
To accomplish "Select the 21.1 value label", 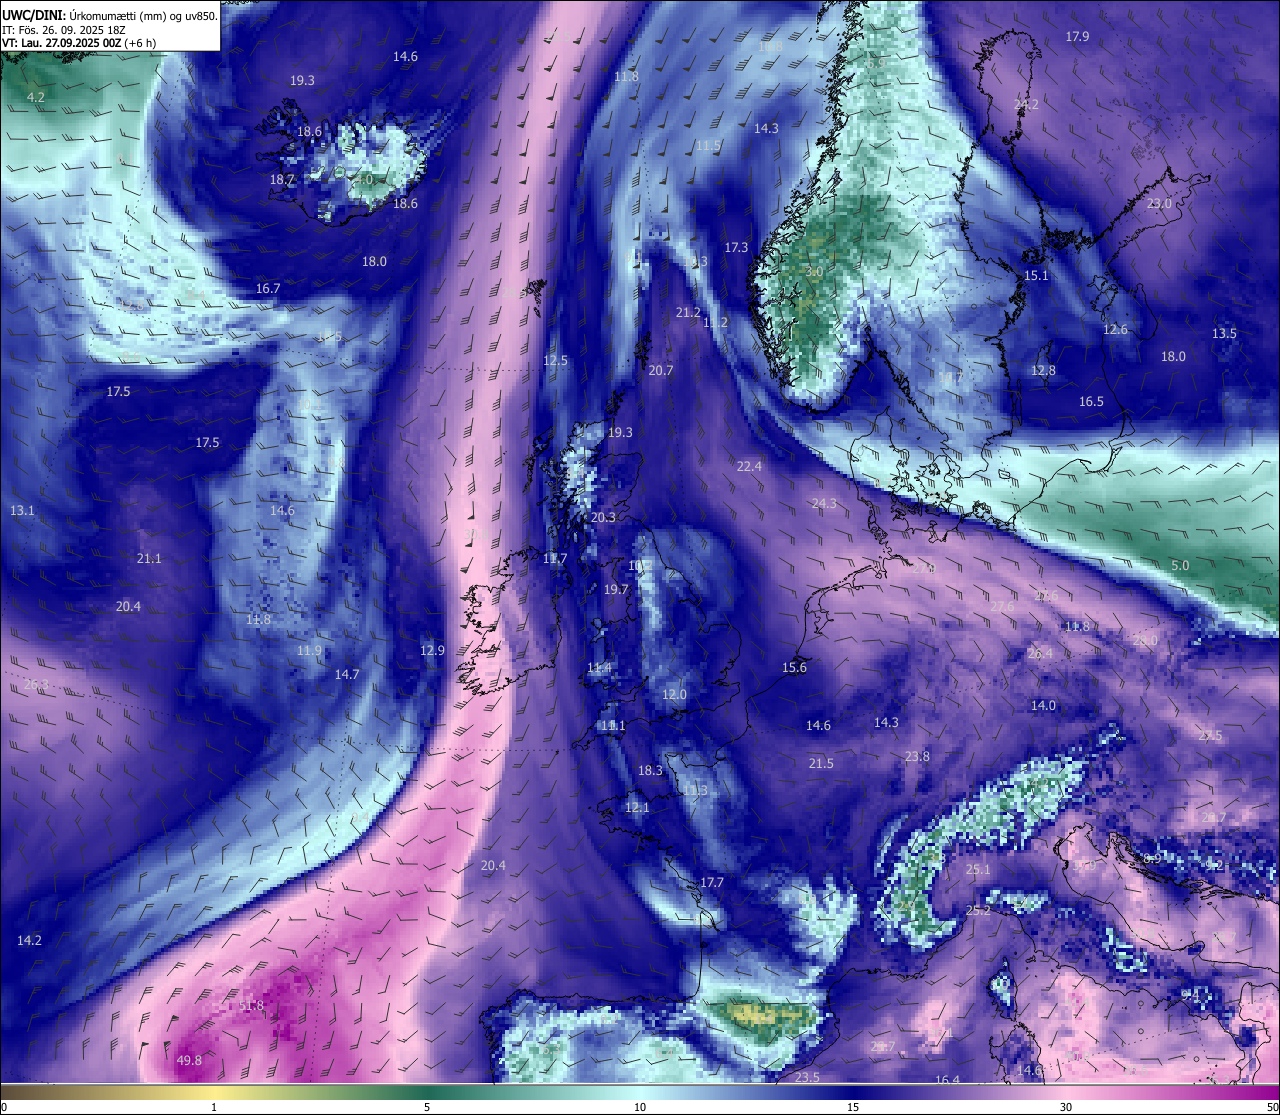I will pyautogui.click(x=149, y=558).
